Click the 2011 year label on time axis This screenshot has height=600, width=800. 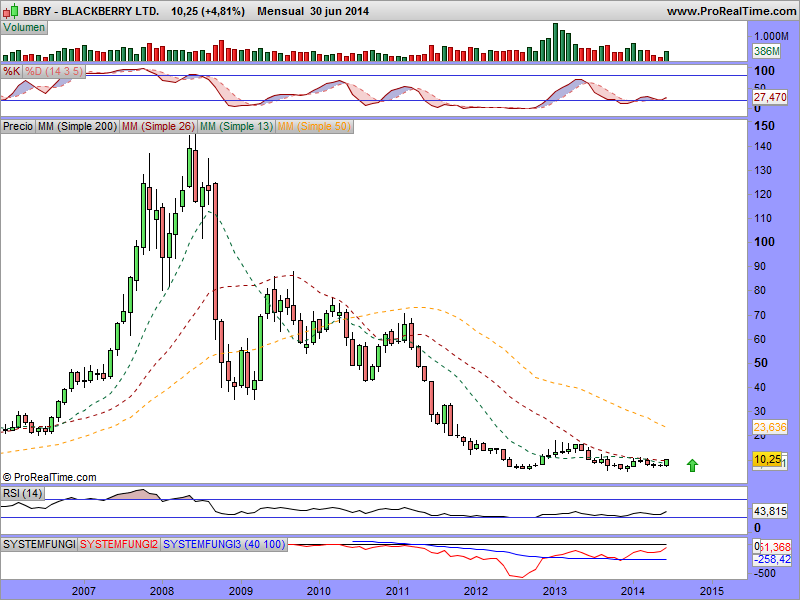397,591
